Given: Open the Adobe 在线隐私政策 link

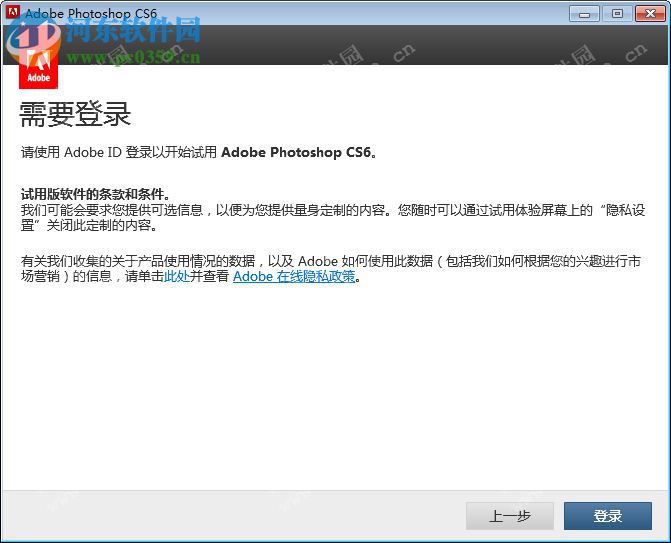Looking at the screenshot, I should pyautogui.click(x=294, y=276).
